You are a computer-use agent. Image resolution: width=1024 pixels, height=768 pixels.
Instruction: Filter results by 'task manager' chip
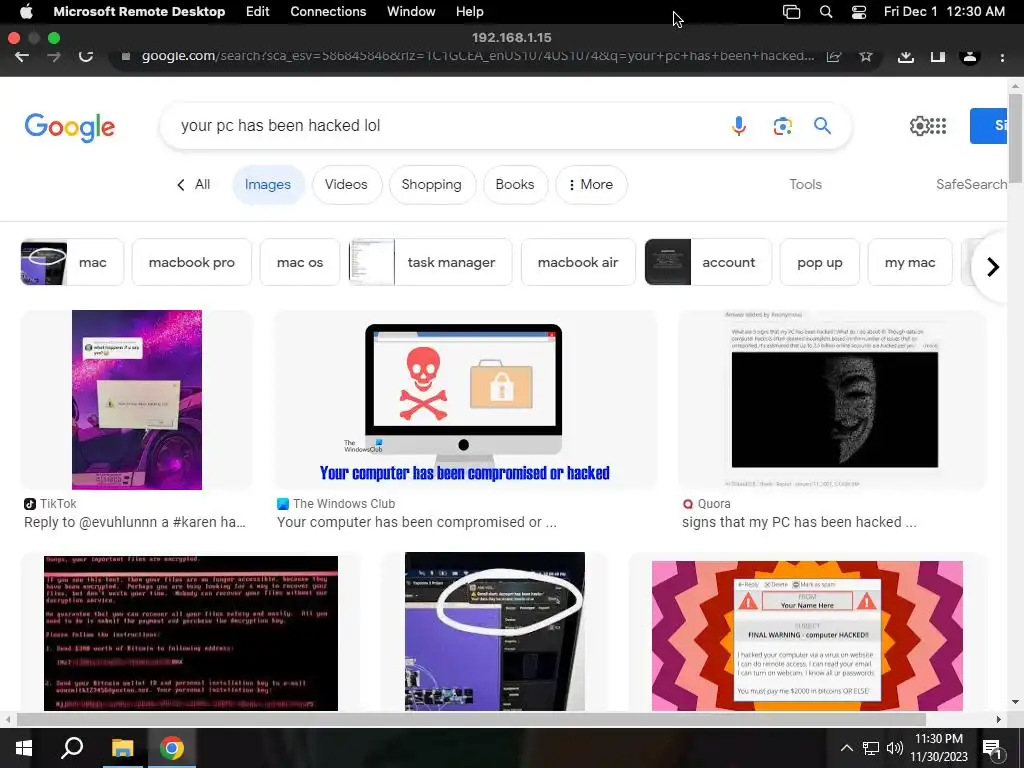[430, 263]
